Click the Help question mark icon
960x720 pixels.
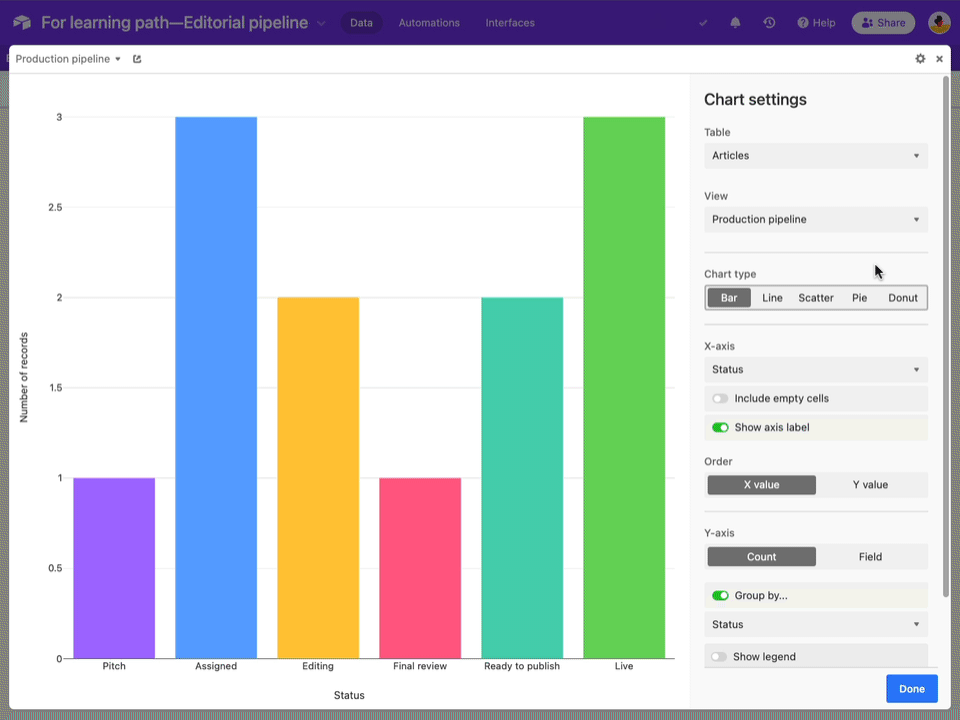[802, 22]
